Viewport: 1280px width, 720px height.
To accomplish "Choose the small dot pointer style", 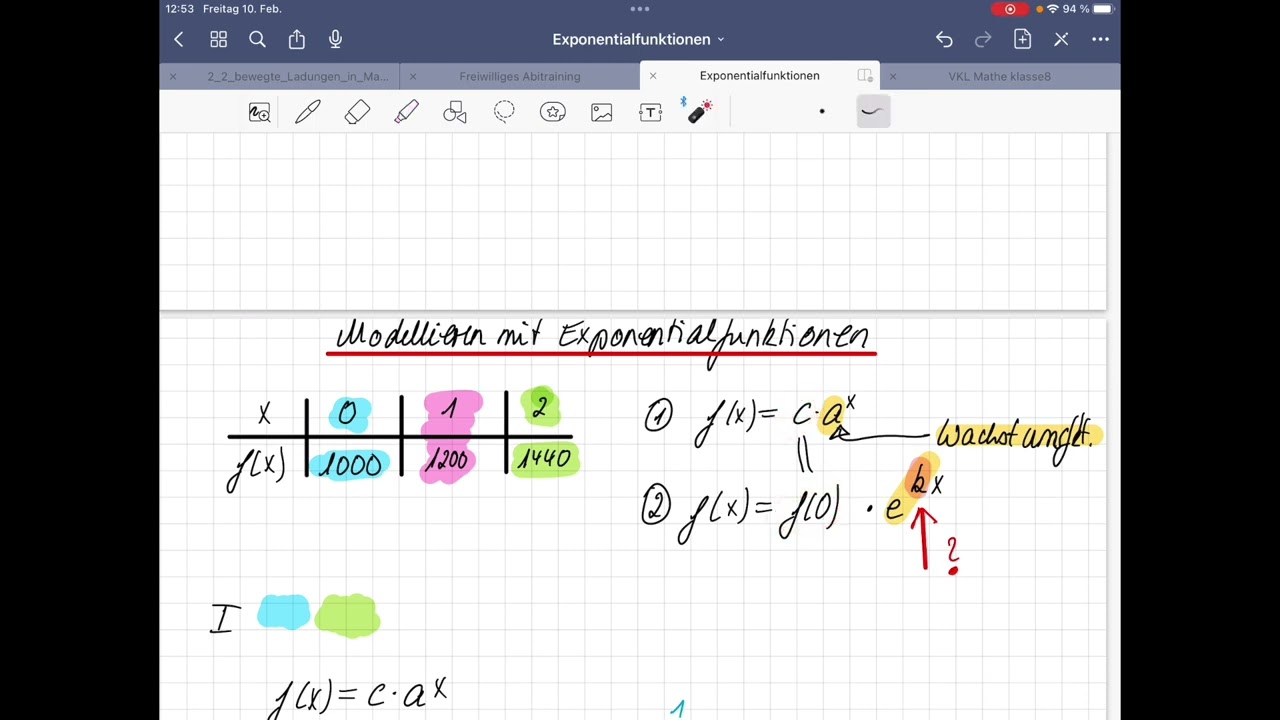I will pyautogui.click(x=822, y=111).
